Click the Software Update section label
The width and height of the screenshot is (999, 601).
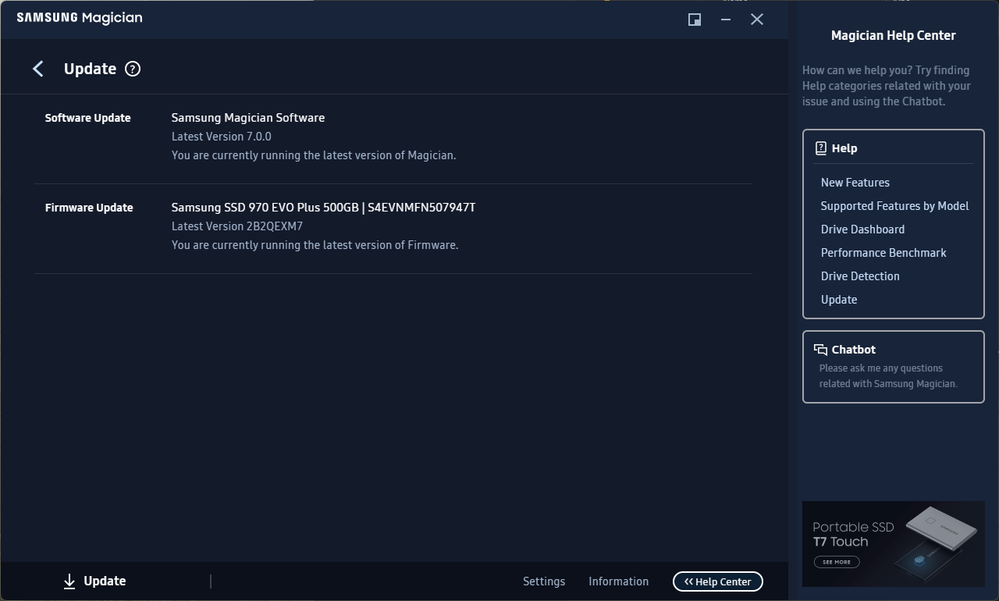(x=88, y=118)
